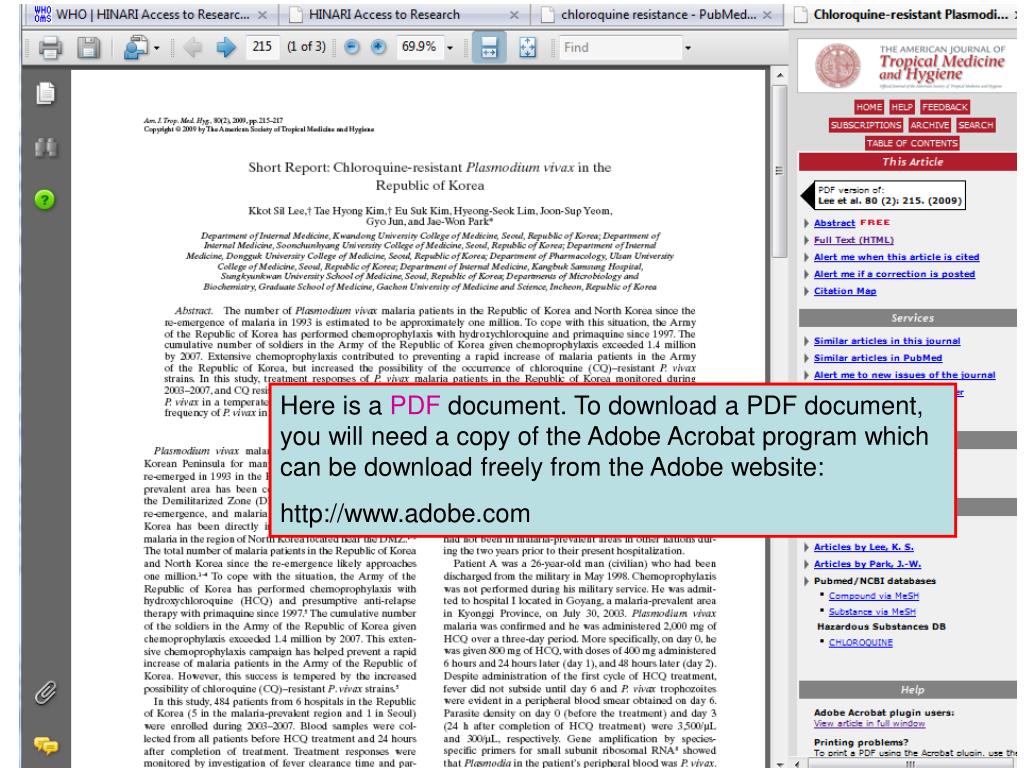
Task: Select the Chloroquine-resistant Plasmodi... tab
Action: coord(904,14)
